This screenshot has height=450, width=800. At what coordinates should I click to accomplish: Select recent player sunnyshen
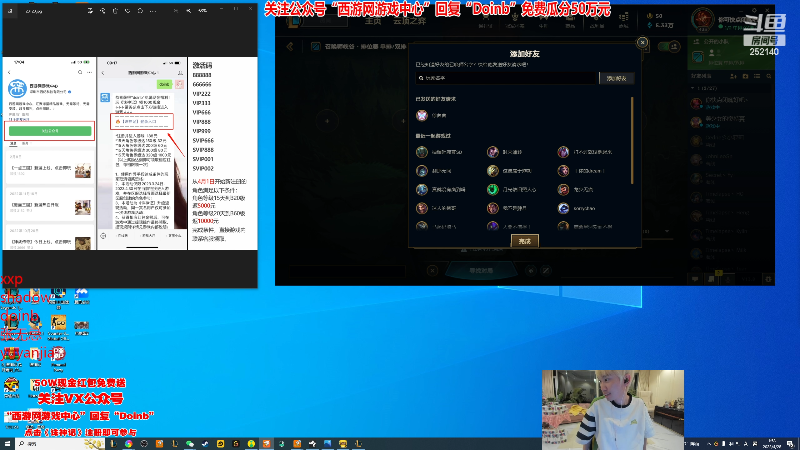point(584,208)
